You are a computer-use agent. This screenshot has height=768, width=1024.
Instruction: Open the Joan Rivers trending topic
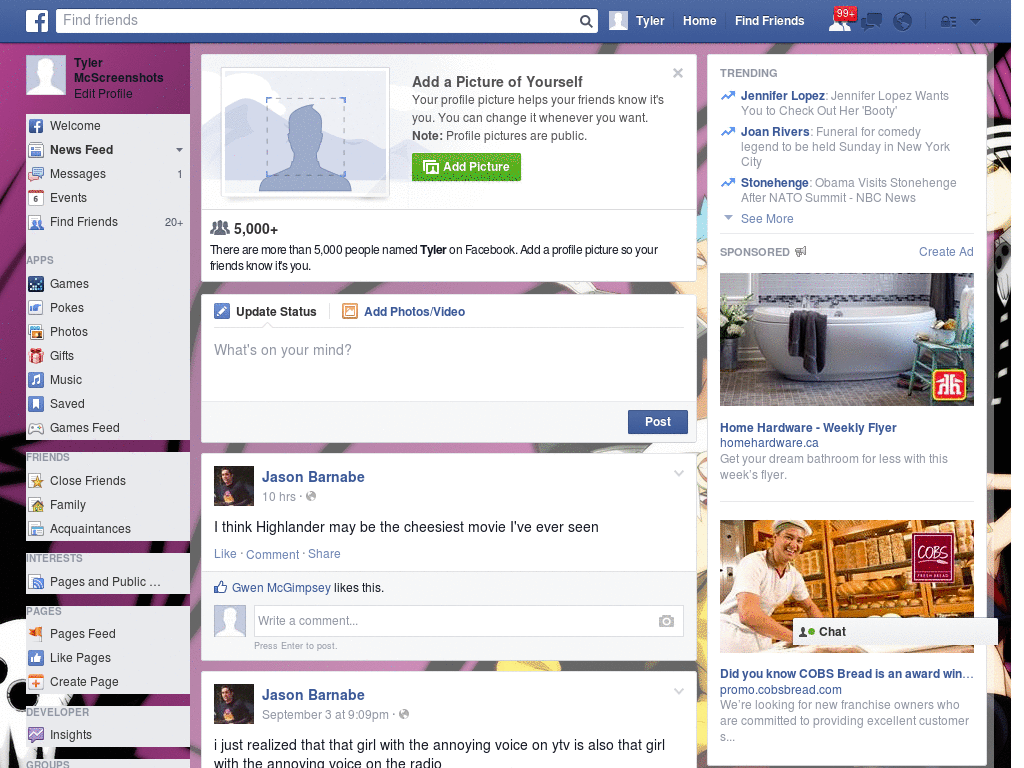tap(775, 132)
